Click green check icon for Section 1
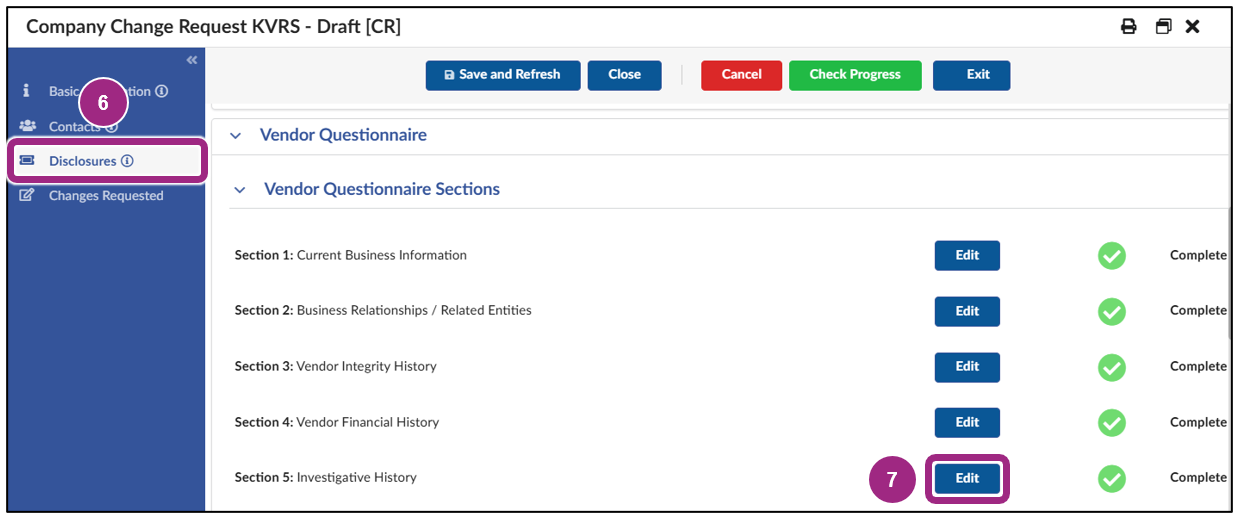1239x520 pixels. (1111, 256)
